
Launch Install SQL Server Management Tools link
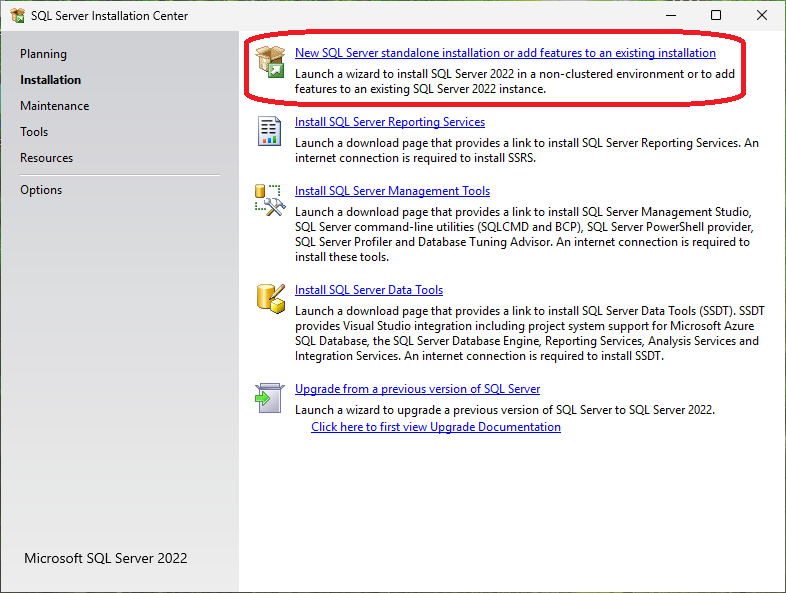pyautogui.click(x=392, y=191)
